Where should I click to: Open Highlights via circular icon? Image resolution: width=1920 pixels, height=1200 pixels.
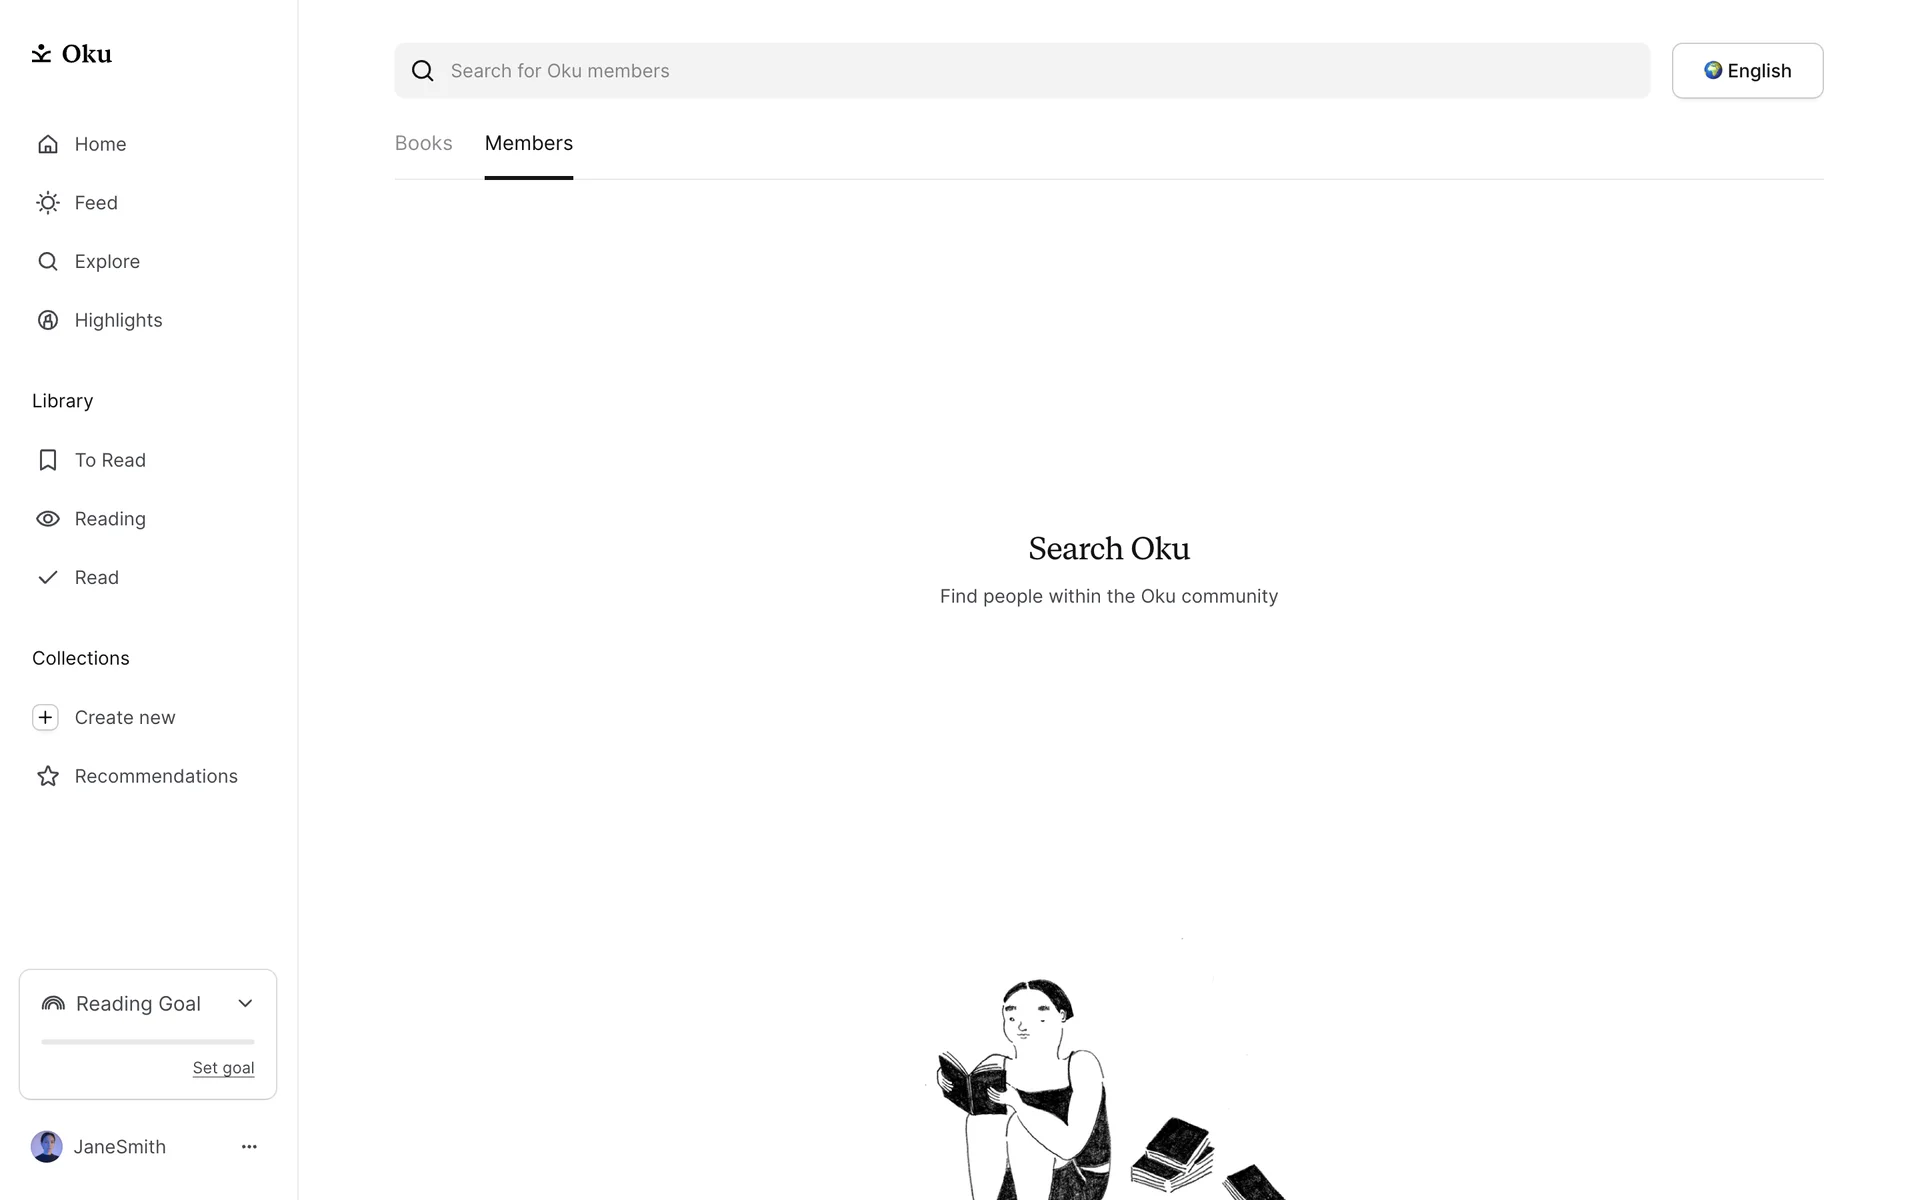click(48, 320)
